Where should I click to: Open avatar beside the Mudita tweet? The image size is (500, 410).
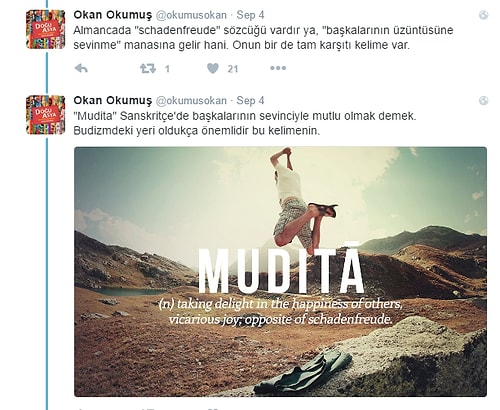click(x=45, y=115)
